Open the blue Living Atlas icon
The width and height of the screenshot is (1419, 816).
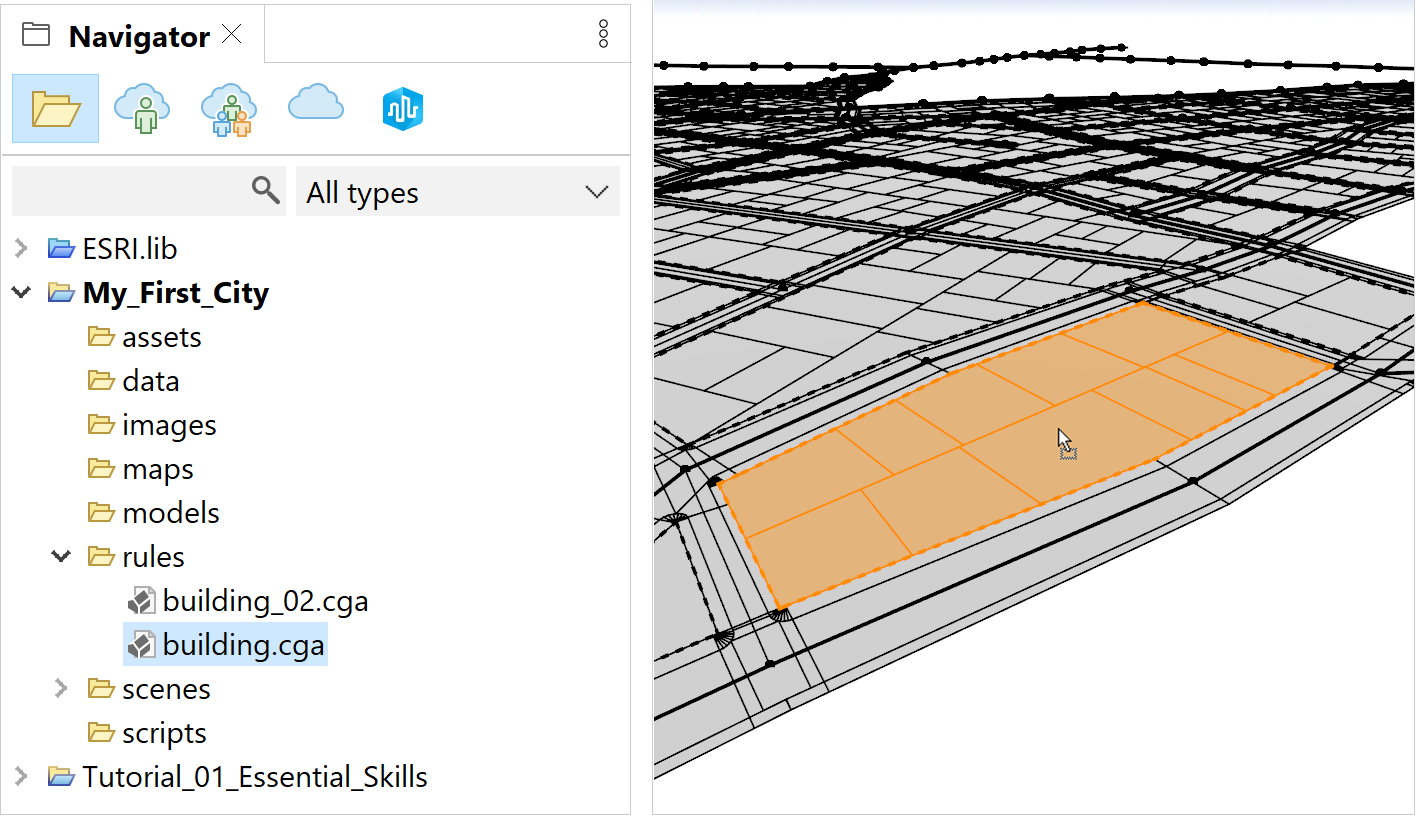[403, 108]
